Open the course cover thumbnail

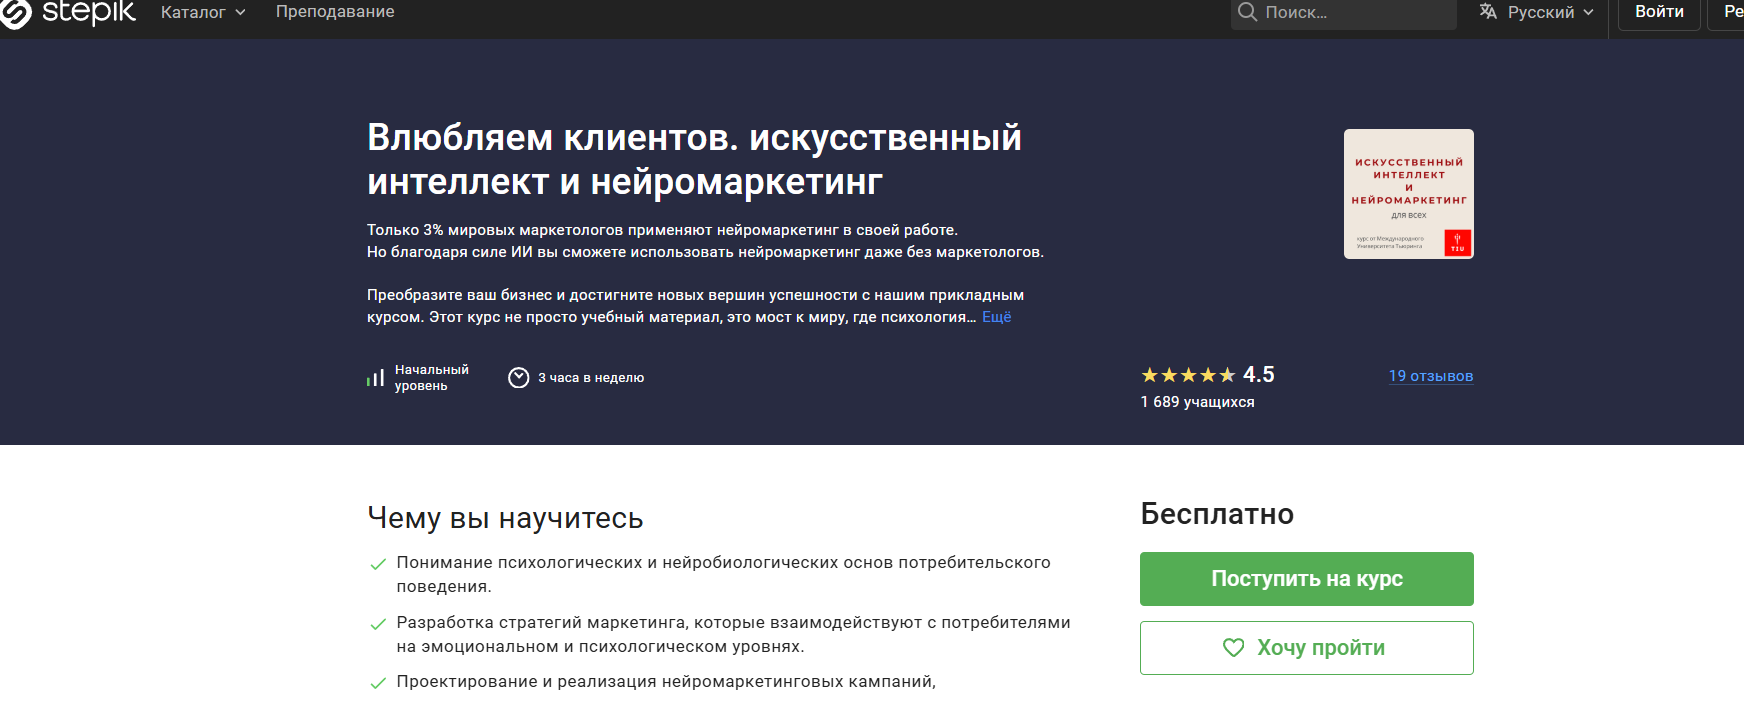click(x=1408, y=194)
